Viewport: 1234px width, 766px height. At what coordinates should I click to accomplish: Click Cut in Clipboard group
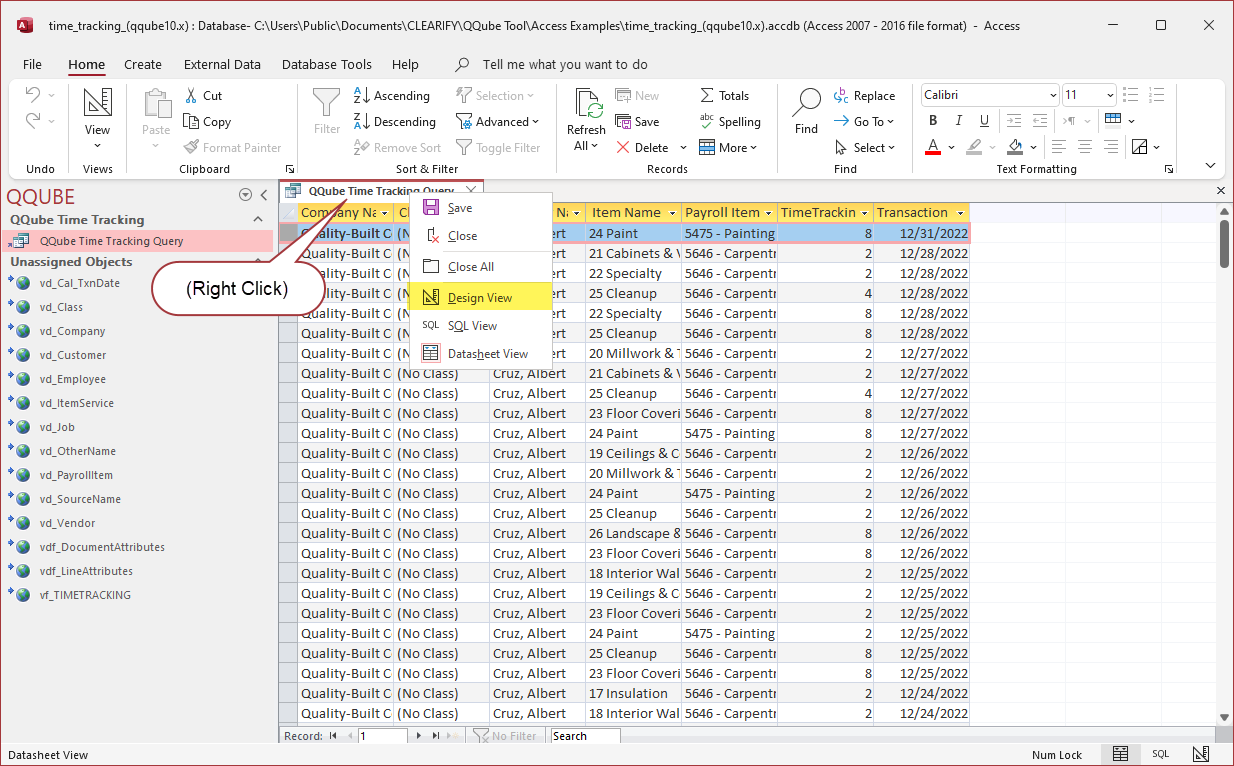pyautogui.click(x=203, y=96)
